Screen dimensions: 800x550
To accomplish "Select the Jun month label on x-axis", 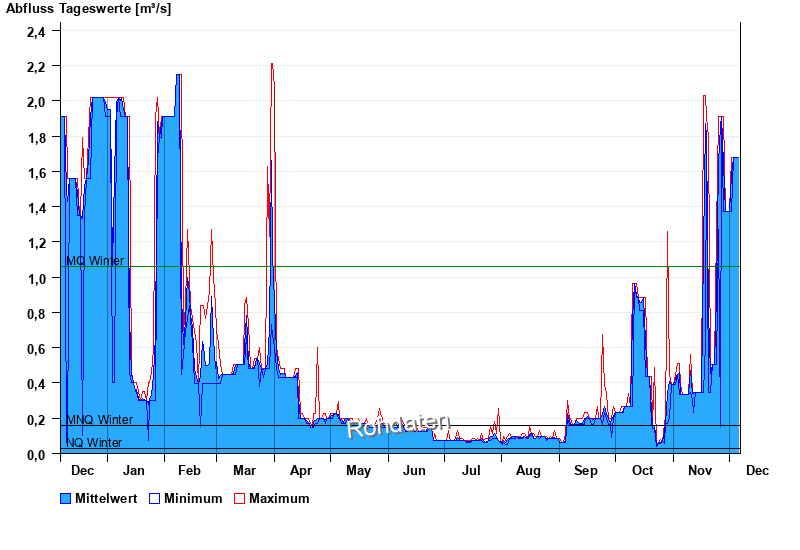I will [414, 470].
